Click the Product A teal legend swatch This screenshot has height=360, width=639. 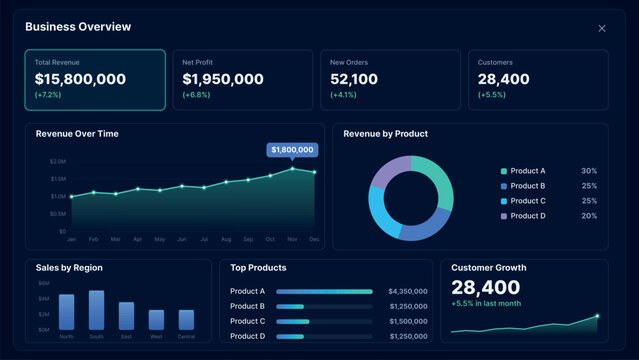[x=504, y=171]
